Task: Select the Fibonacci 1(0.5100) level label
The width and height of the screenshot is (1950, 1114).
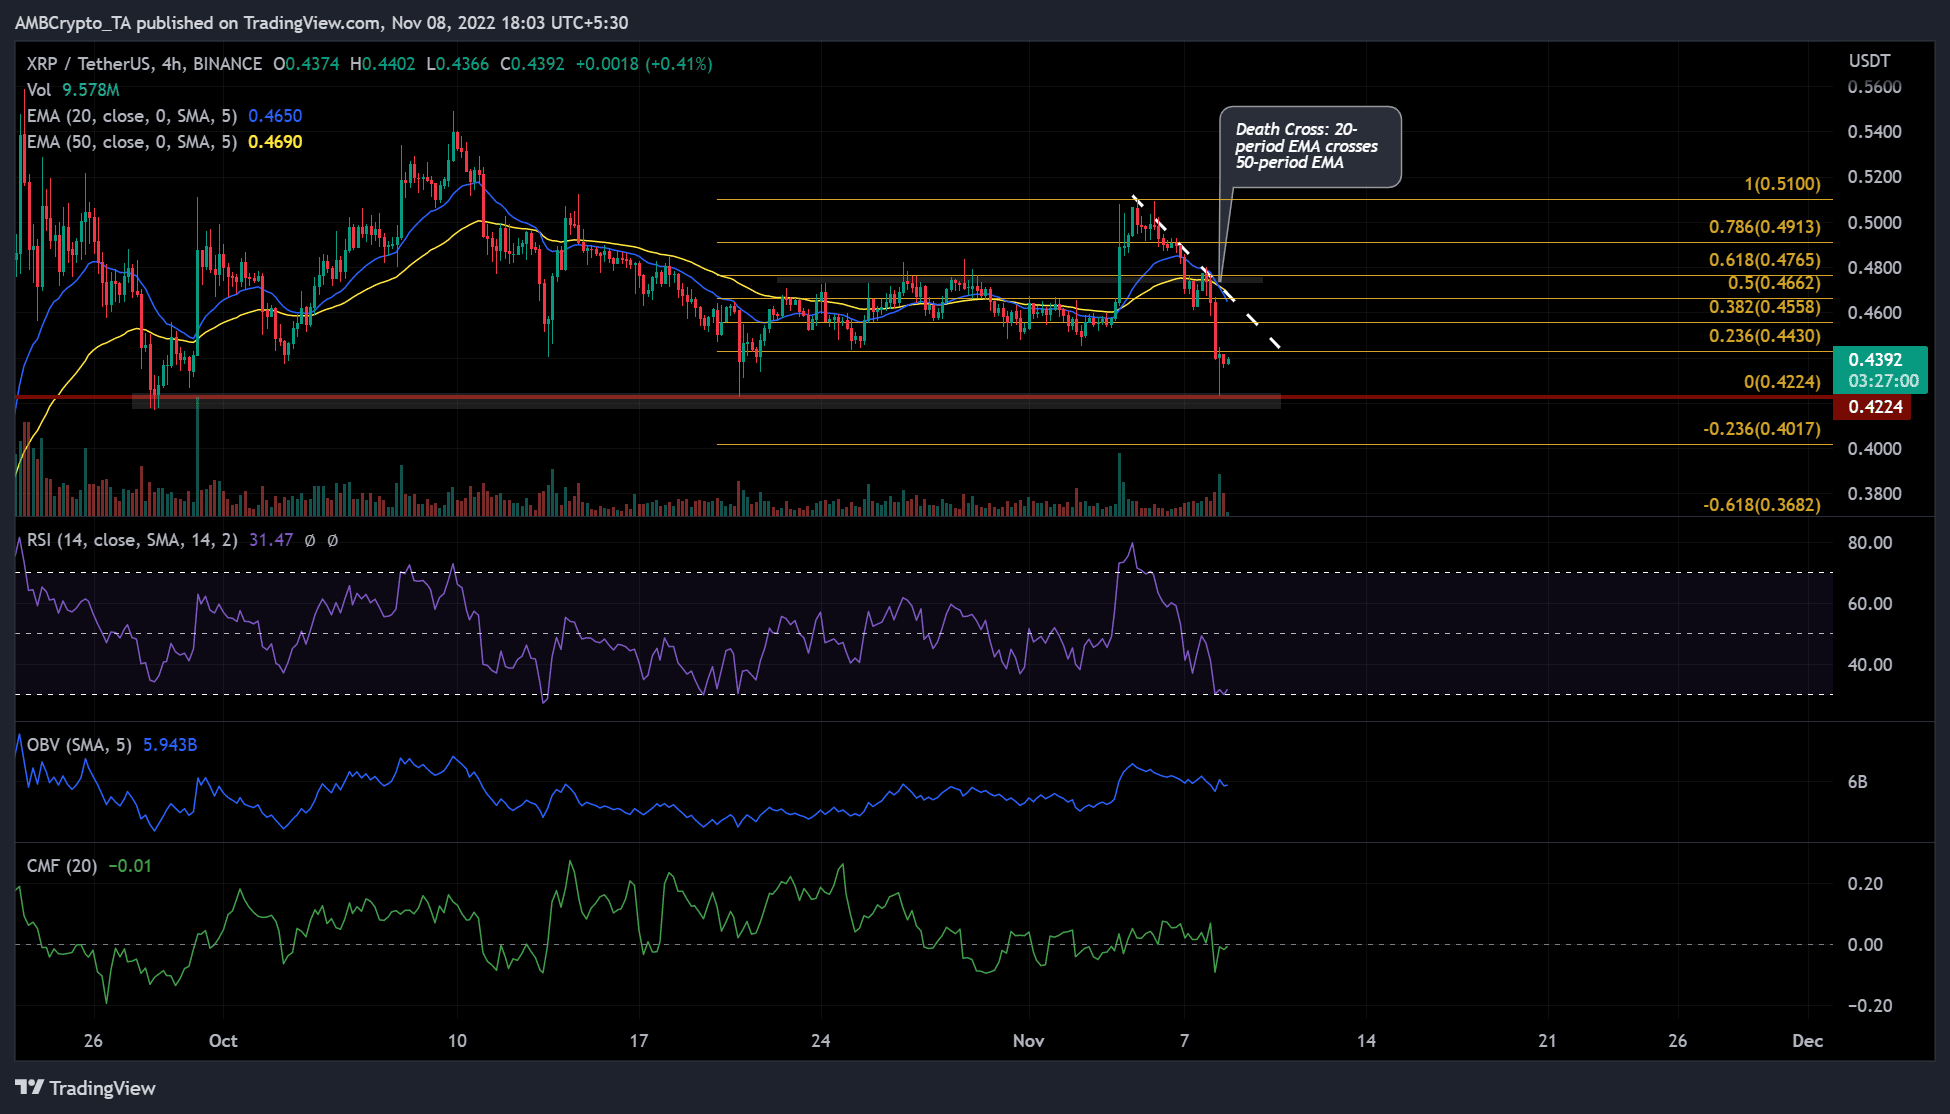Action: (x=1782, y=184)
